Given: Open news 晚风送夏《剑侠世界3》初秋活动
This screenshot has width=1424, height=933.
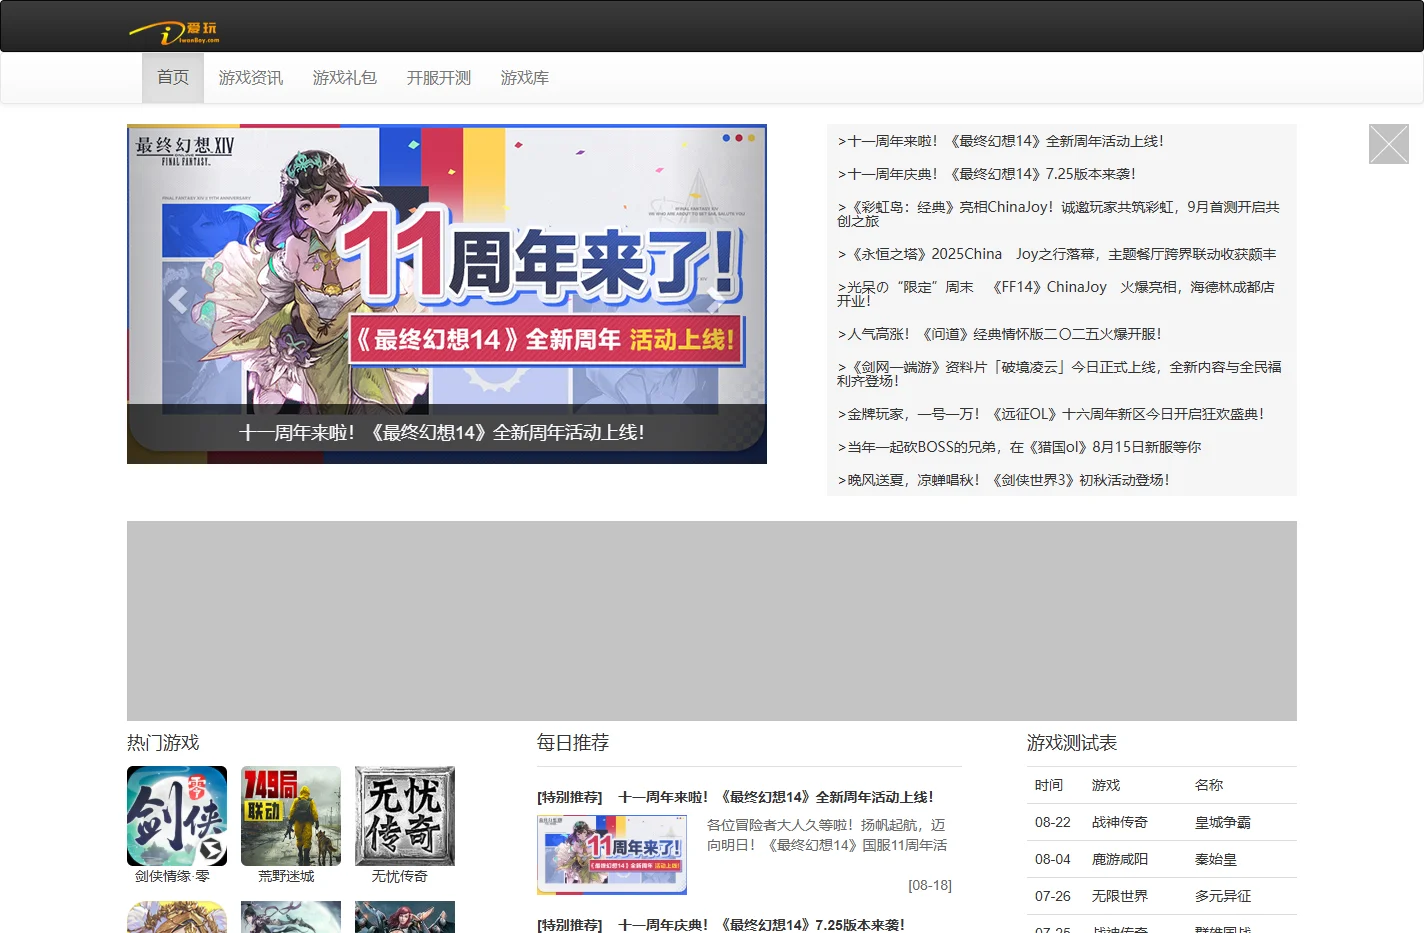Looking at the screenshot, I should [1004, 480].
